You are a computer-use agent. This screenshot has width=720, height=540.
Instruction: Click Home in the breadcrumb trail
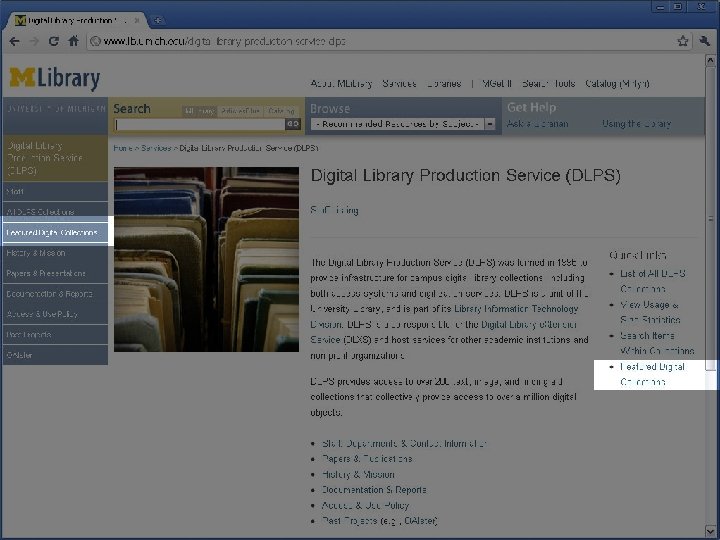[123, 148]
